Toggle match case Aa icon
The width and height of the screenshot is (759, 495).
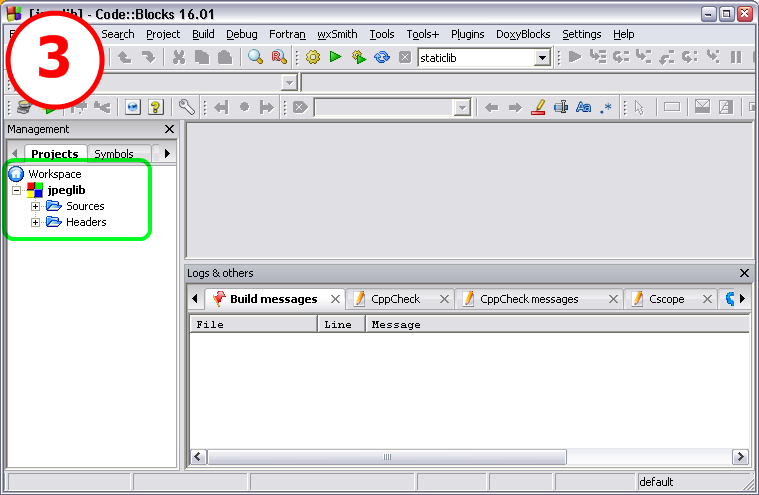pos(584,107)
